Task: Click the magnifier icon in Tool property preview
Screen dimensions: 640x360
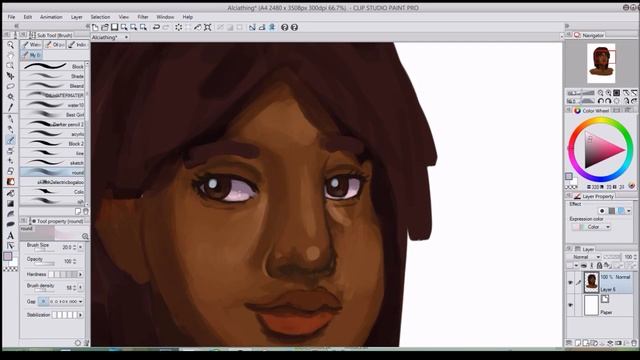Action: coord(85,236)
